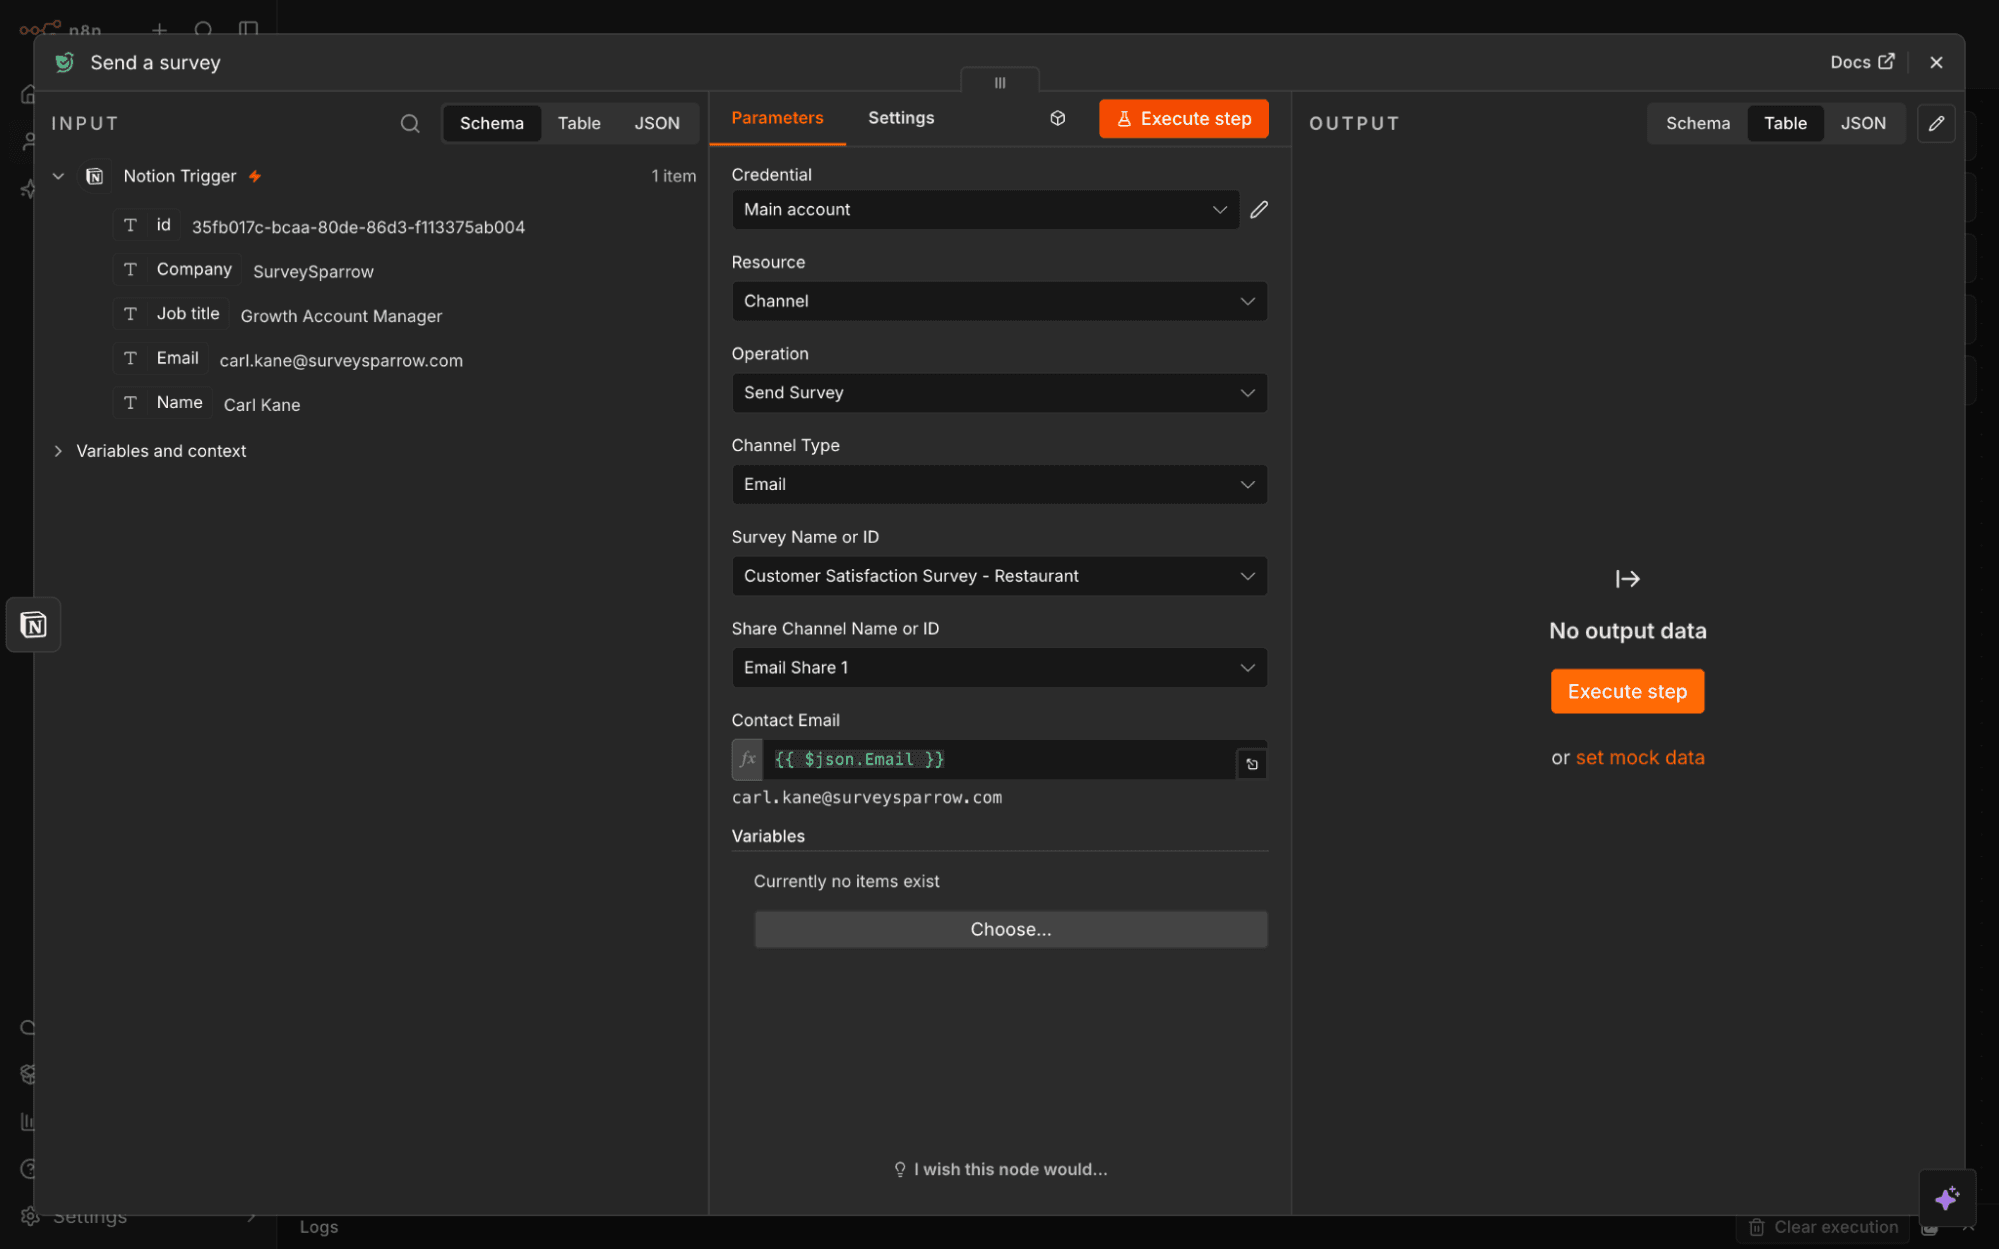Open the Parameters tab
The image size is (1999, 1250).
[777, 118]
